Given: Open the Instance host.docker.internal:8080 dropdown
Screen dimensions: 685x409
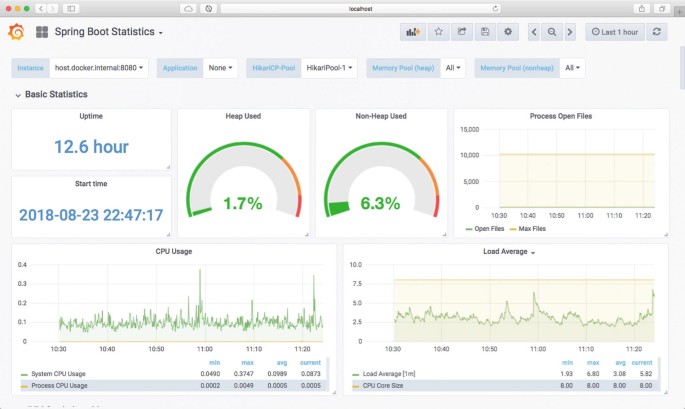Looking at the screenshot, I should (x=99, y=68).
